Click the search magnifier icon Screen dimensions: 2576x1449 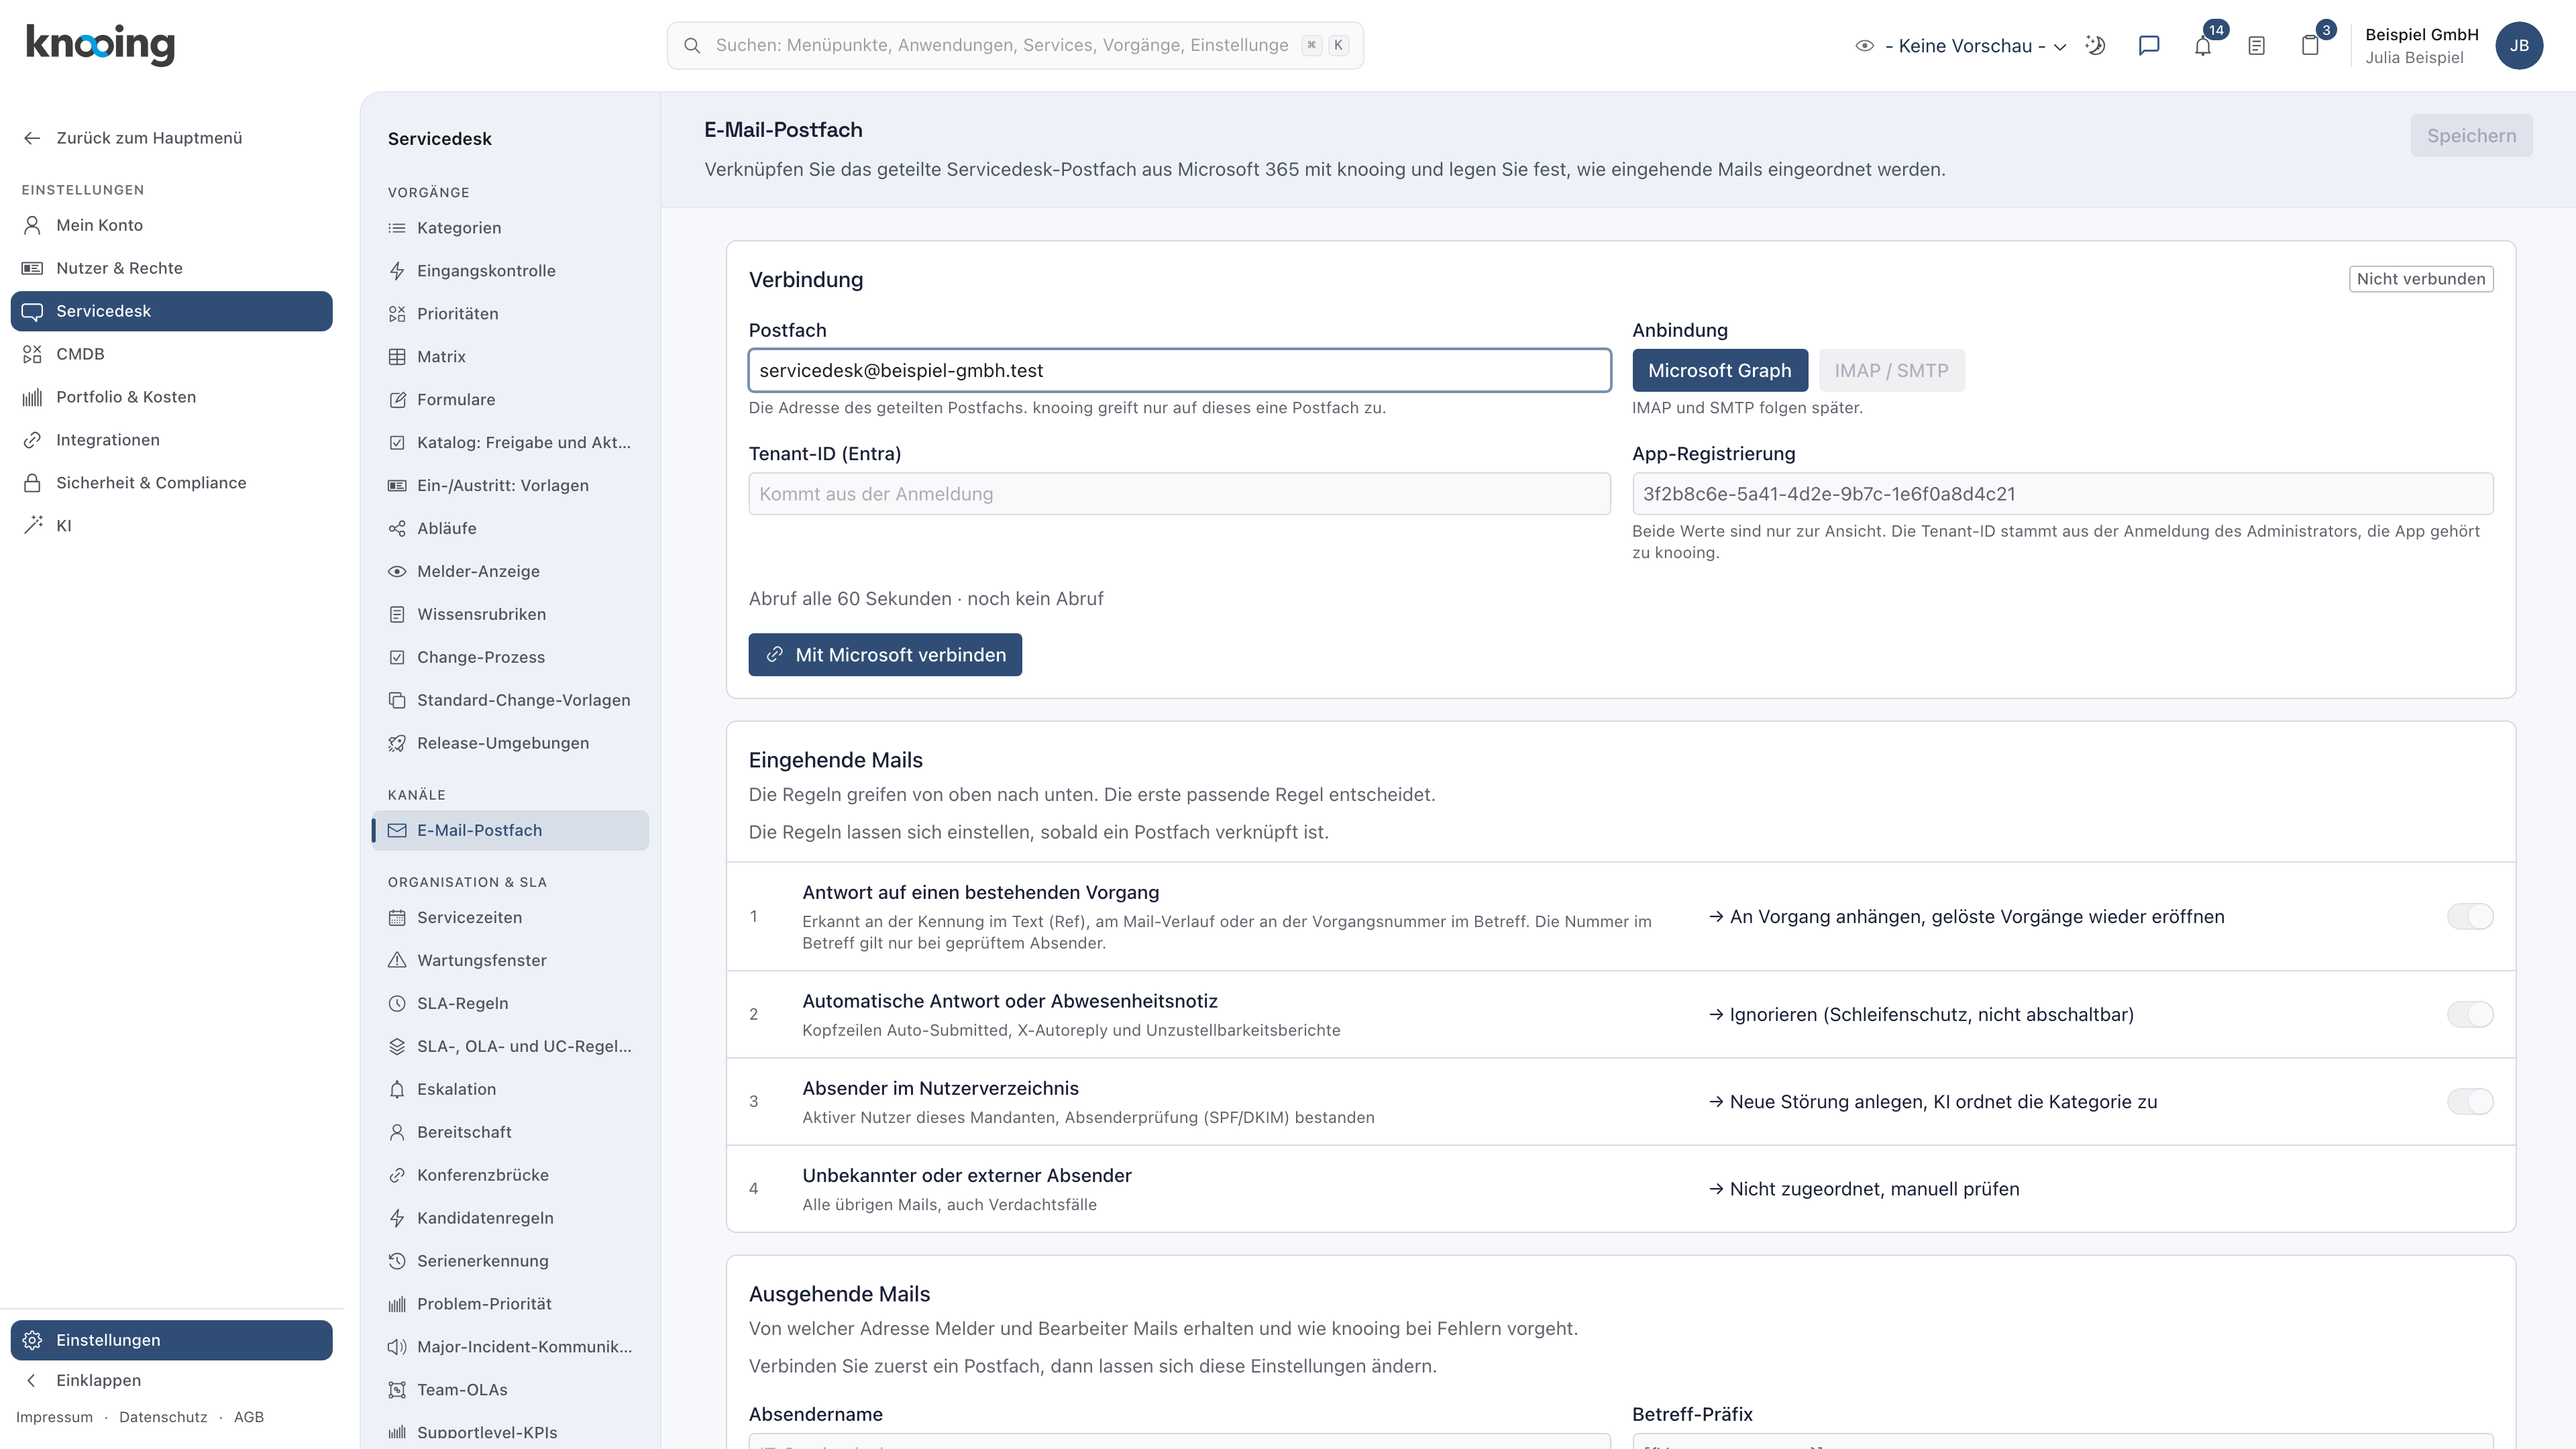point(692,46)
